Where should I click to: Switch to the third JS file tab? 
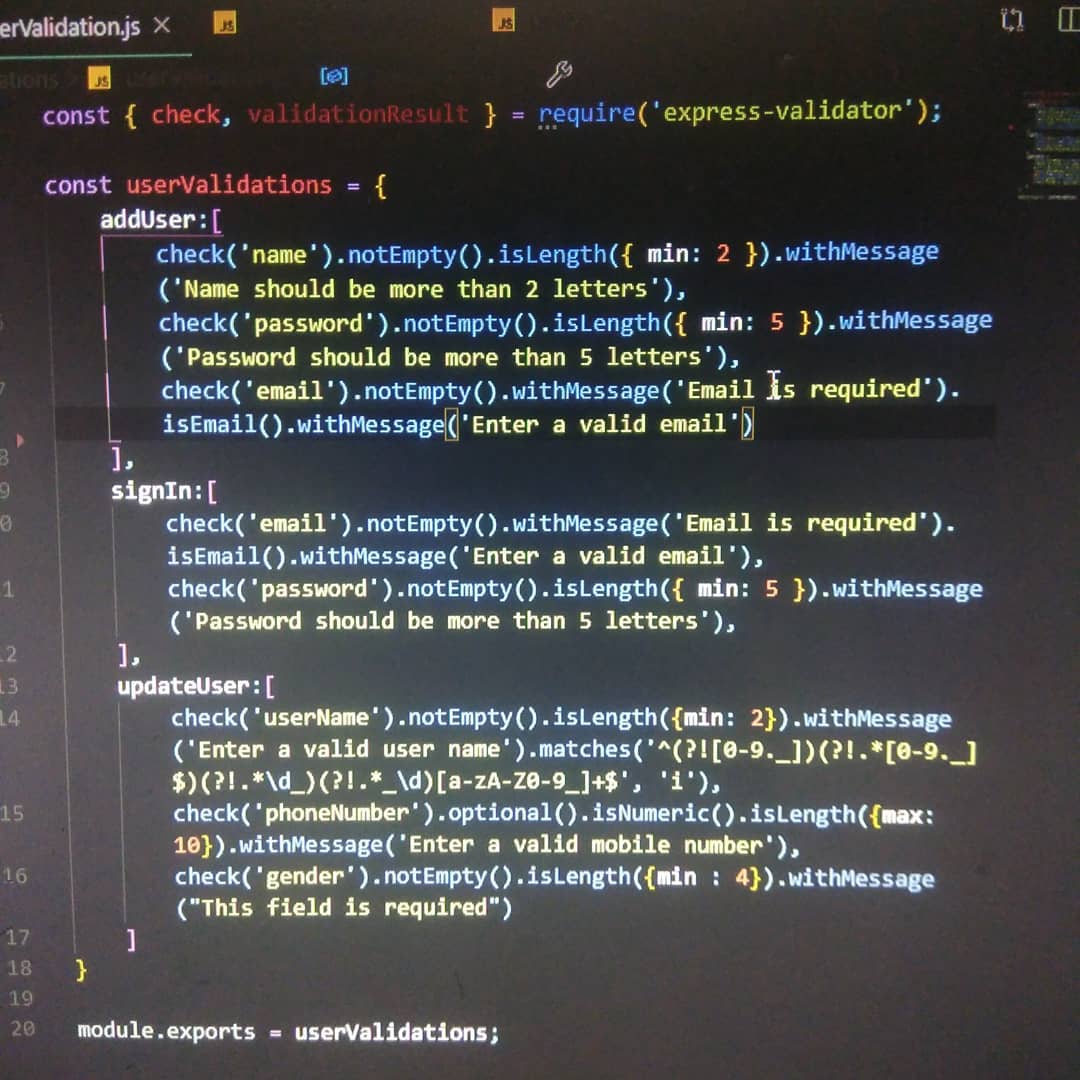(504, 21)
